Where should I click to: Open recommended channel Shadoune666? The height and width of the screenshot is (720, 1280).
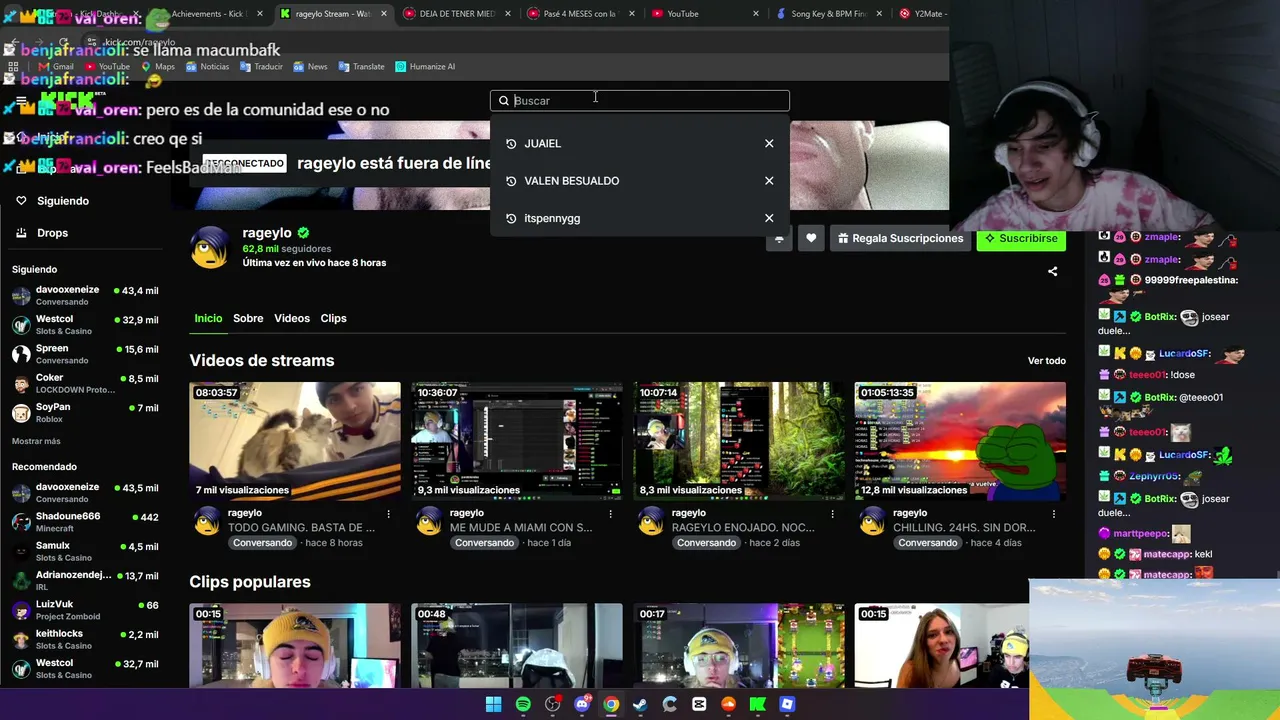tap(85, 522)
